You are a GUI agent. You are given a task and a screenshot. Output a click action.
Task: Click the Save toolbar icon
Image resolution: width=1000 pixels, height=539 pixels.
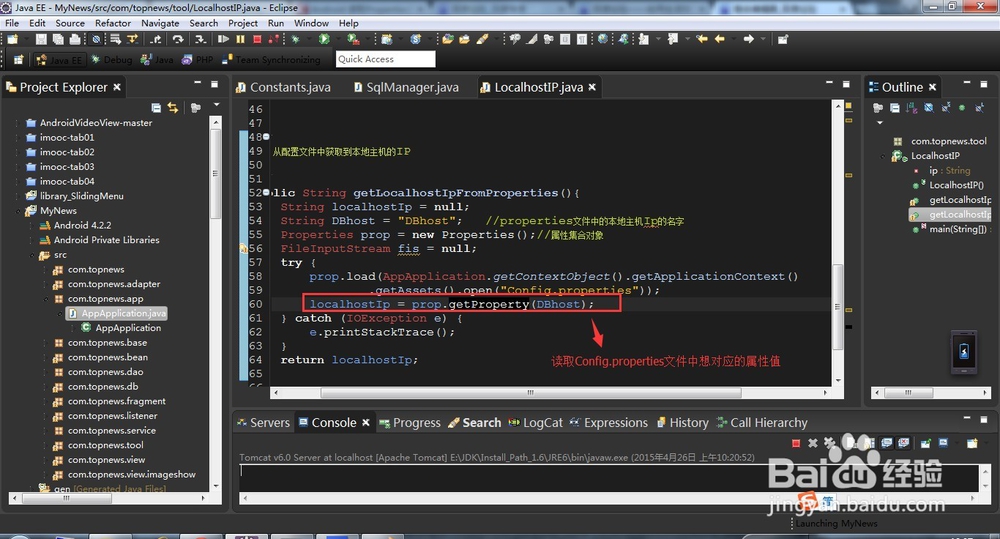coord(41,40)
